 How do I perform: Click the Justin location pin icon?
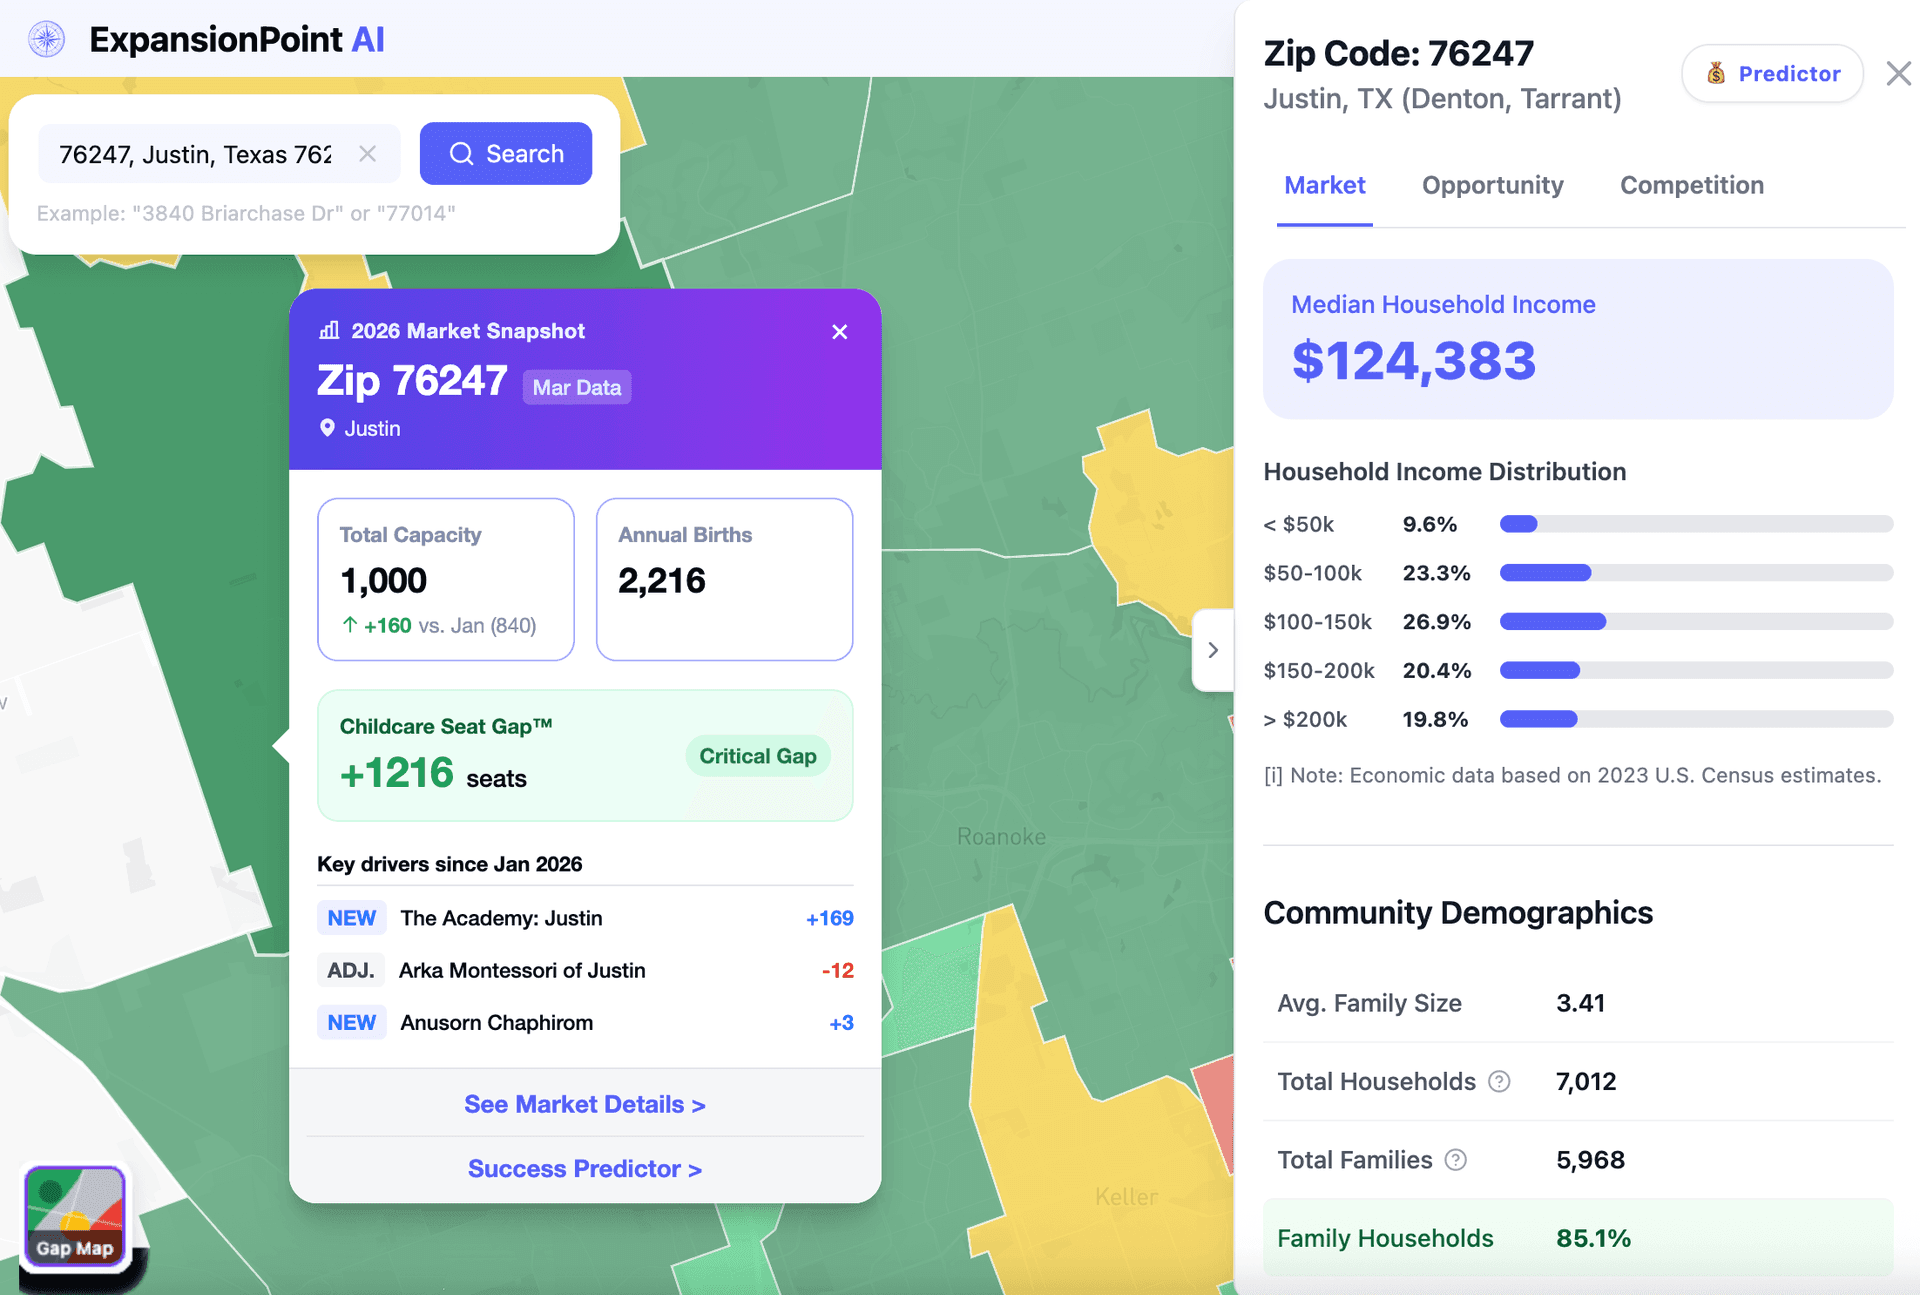tap(327, 428)
